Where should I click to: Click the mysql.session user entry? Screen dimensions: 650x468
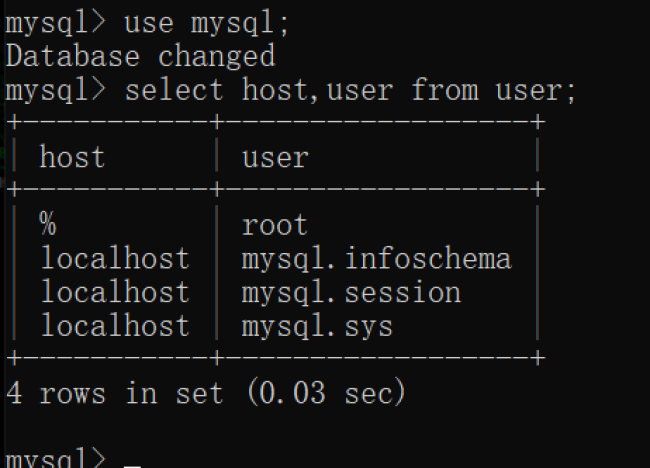click(x=351, y=292)
